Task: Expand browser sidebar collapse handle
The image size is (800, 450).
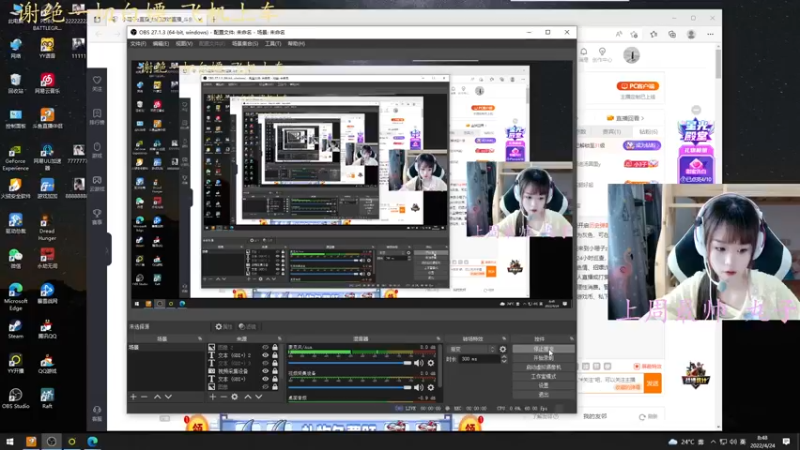Action: [x=108, y=250]
